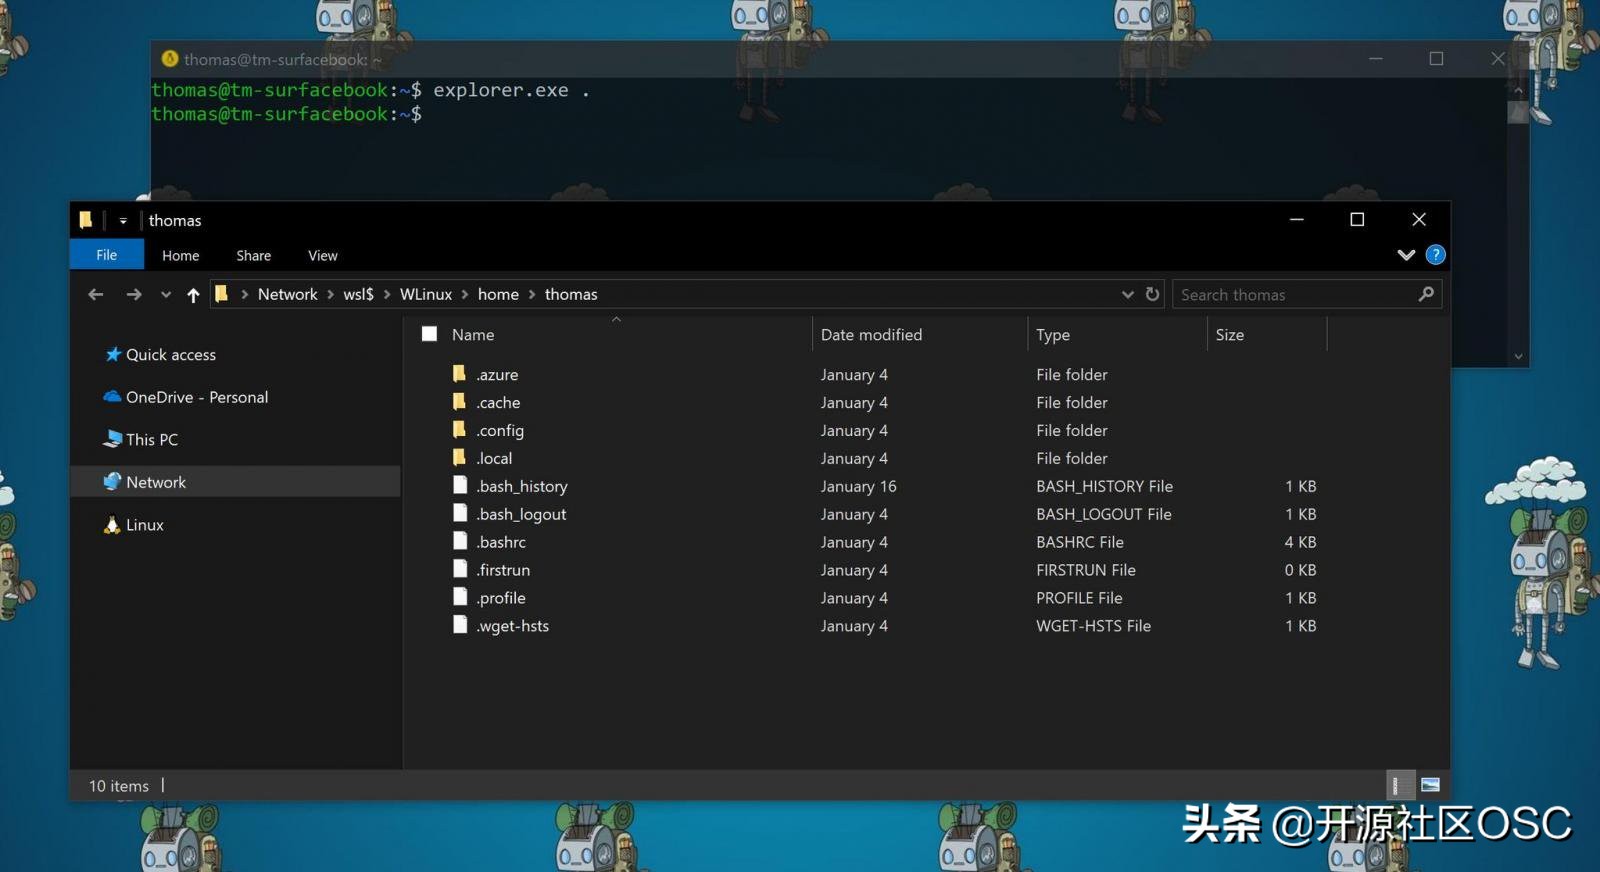Go up one folder level

tap(193, 294)
